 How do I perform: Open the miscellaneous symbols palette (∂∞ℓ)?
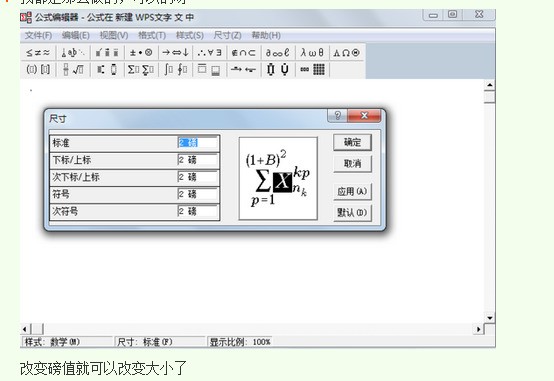(278, 53)
